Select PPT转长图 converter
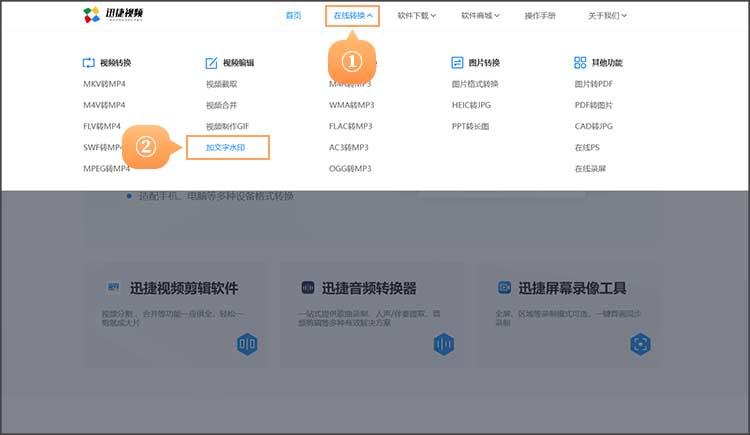 [470, 126]
